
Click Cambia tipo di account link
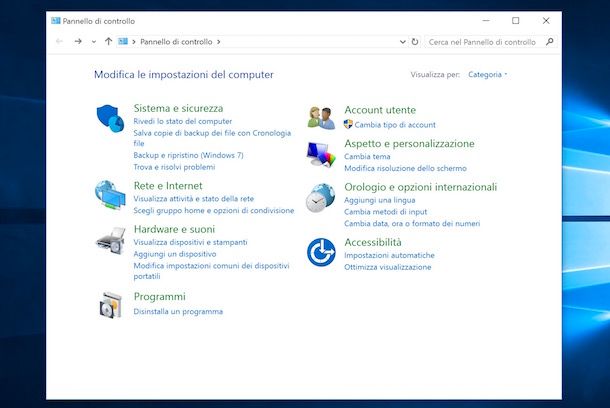click(x=395, y=125)
